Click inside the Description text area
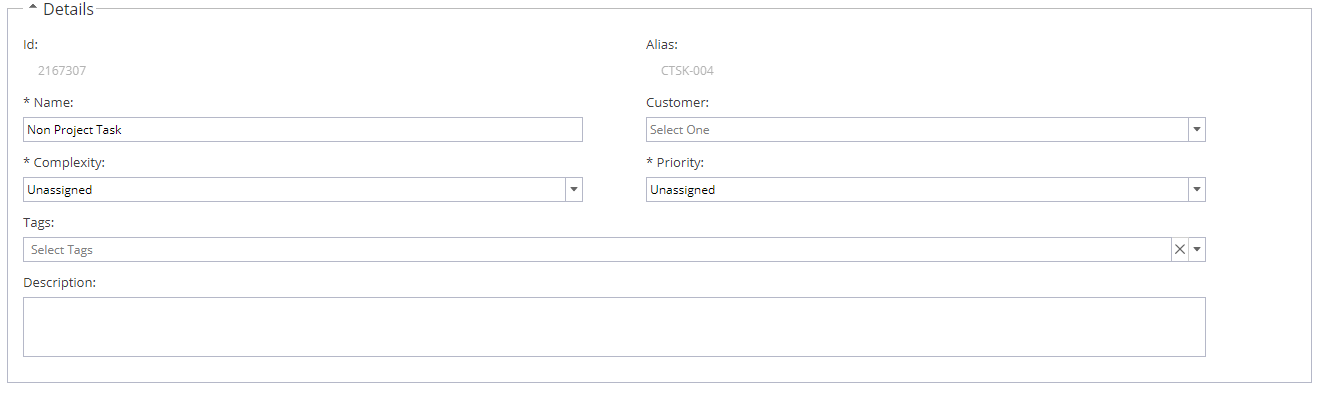Screen dimensions: 1318x394 (614, 327)
